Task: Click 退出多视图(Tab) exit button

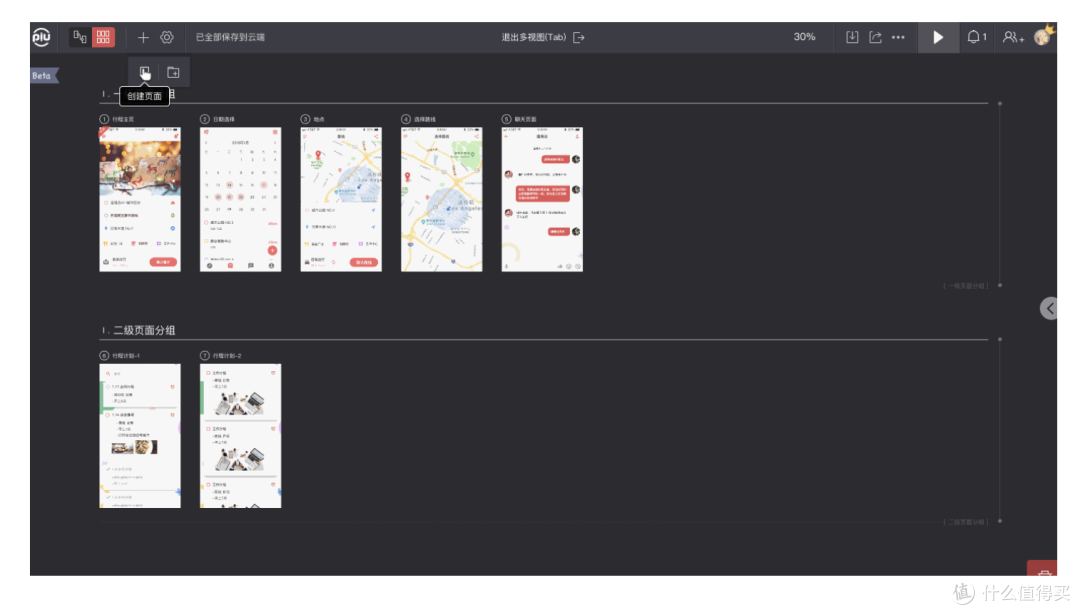Action: [543, 37]
